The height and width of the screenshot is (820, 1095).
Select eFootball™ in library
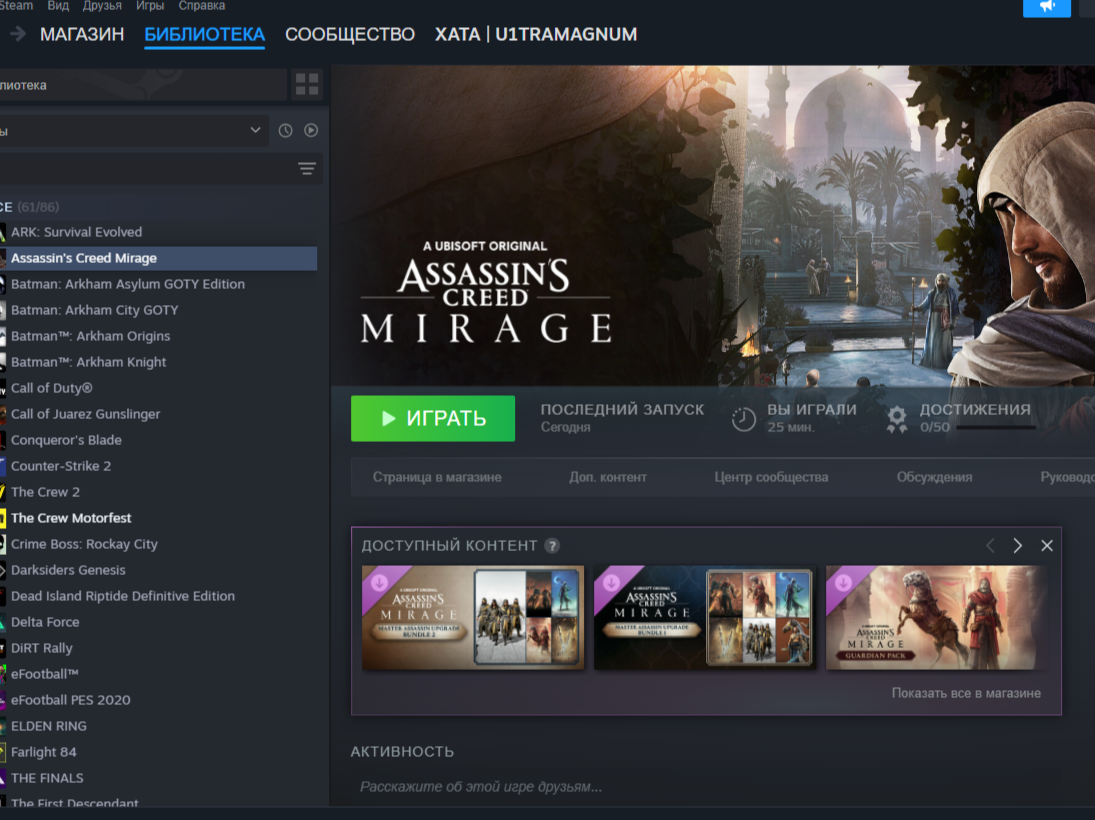coord(159,674)
